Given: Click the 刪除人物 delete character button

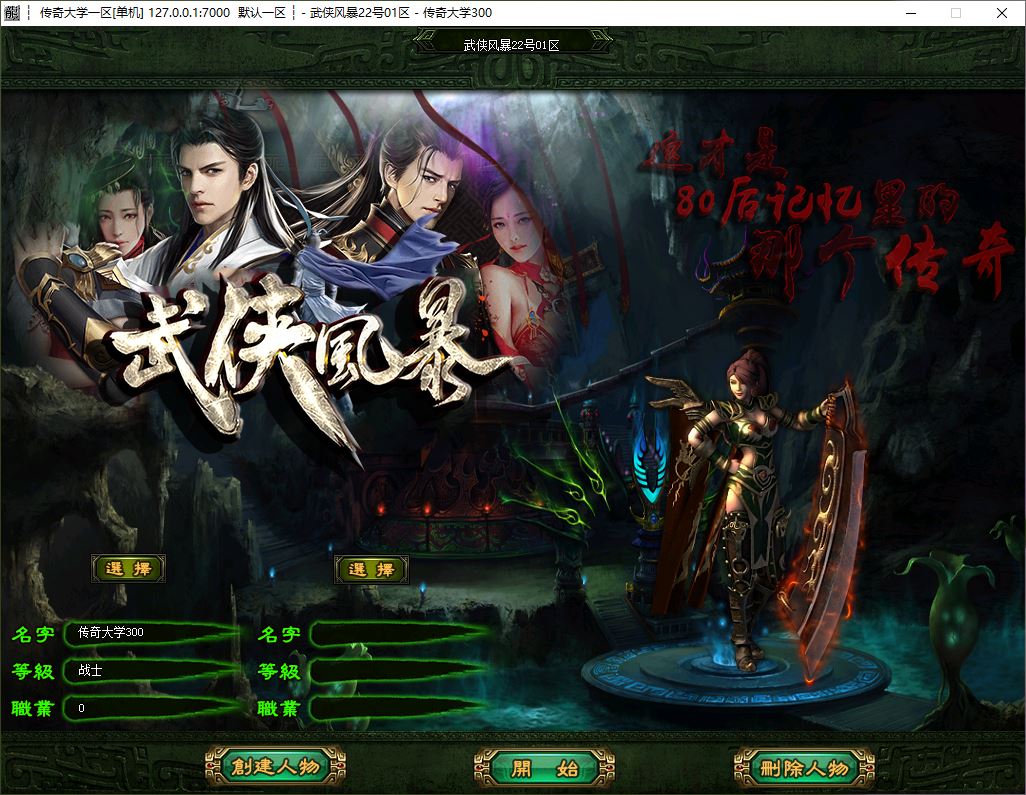Looking at the screenshot, I should click(804, 768).
